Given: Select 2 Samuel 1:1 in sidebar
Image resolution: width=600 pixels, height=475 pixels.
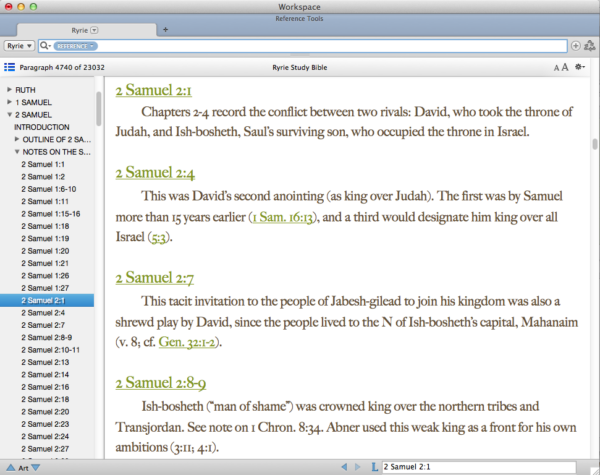Looking at the screenshot, I should coord(43,164).
